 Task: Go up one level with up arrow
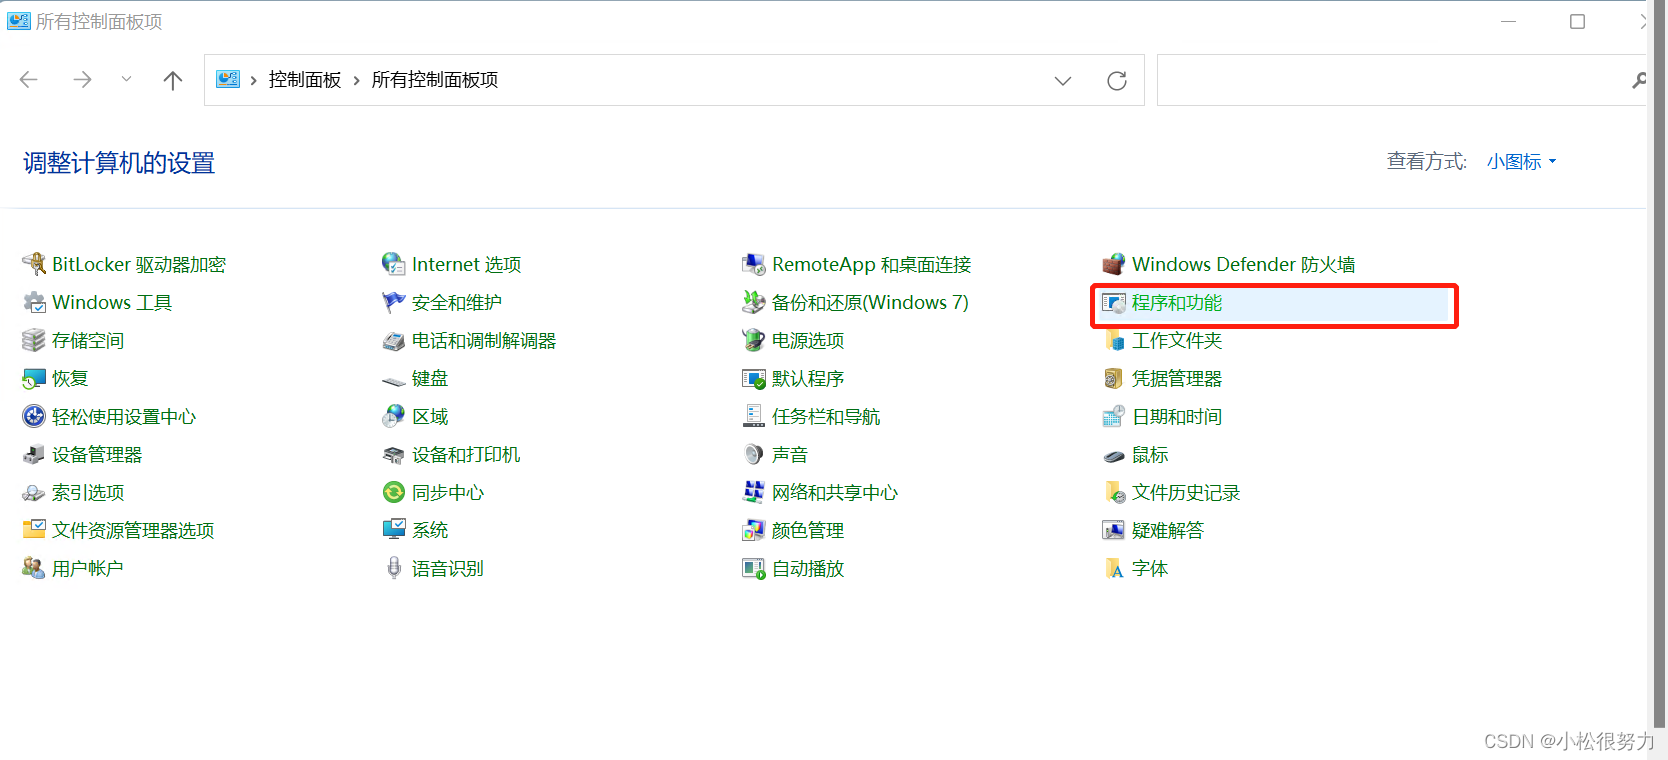coord(173,80)
